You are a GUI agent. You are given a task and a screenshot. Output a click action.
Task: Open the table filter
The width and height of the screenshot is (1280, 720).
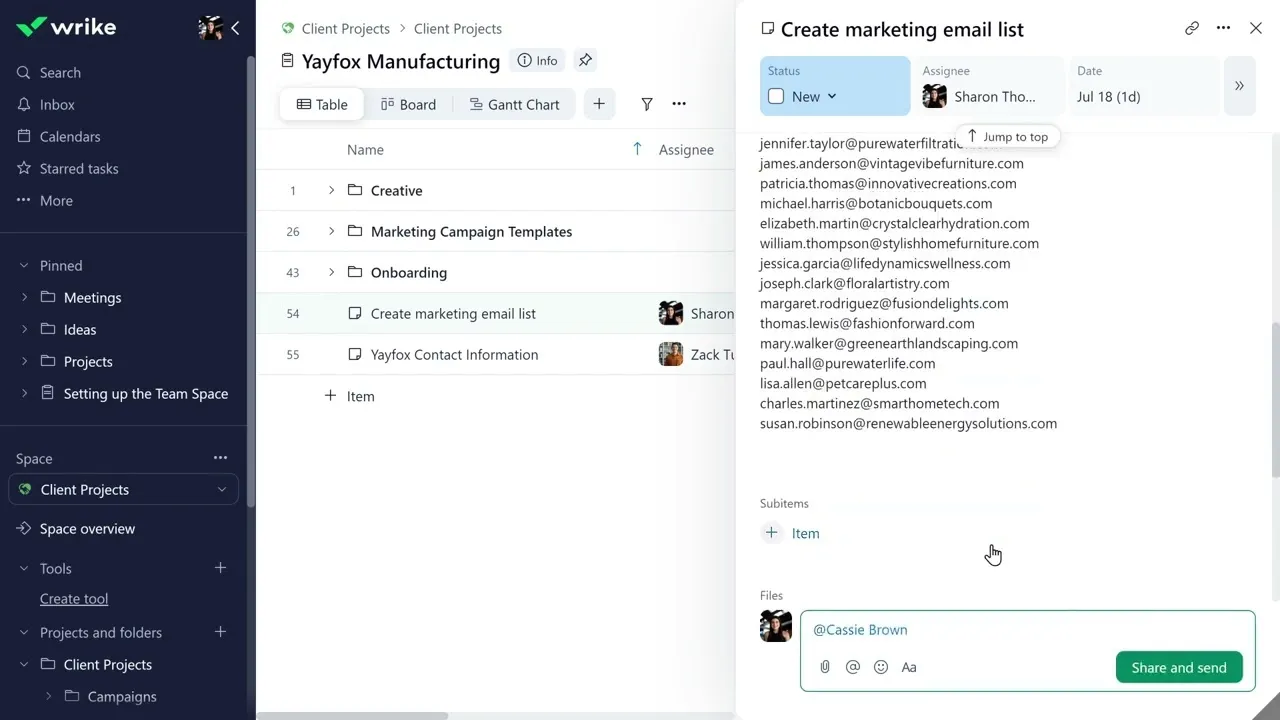tap(647, 104)
